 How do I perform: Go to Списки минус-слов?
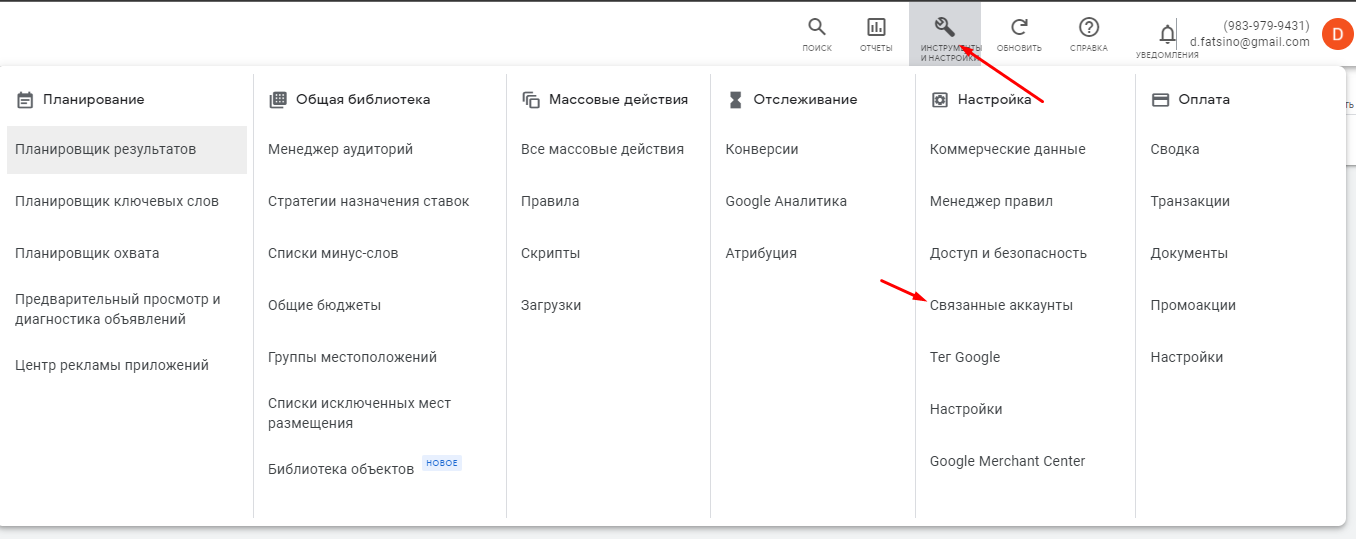click(333, 254)
